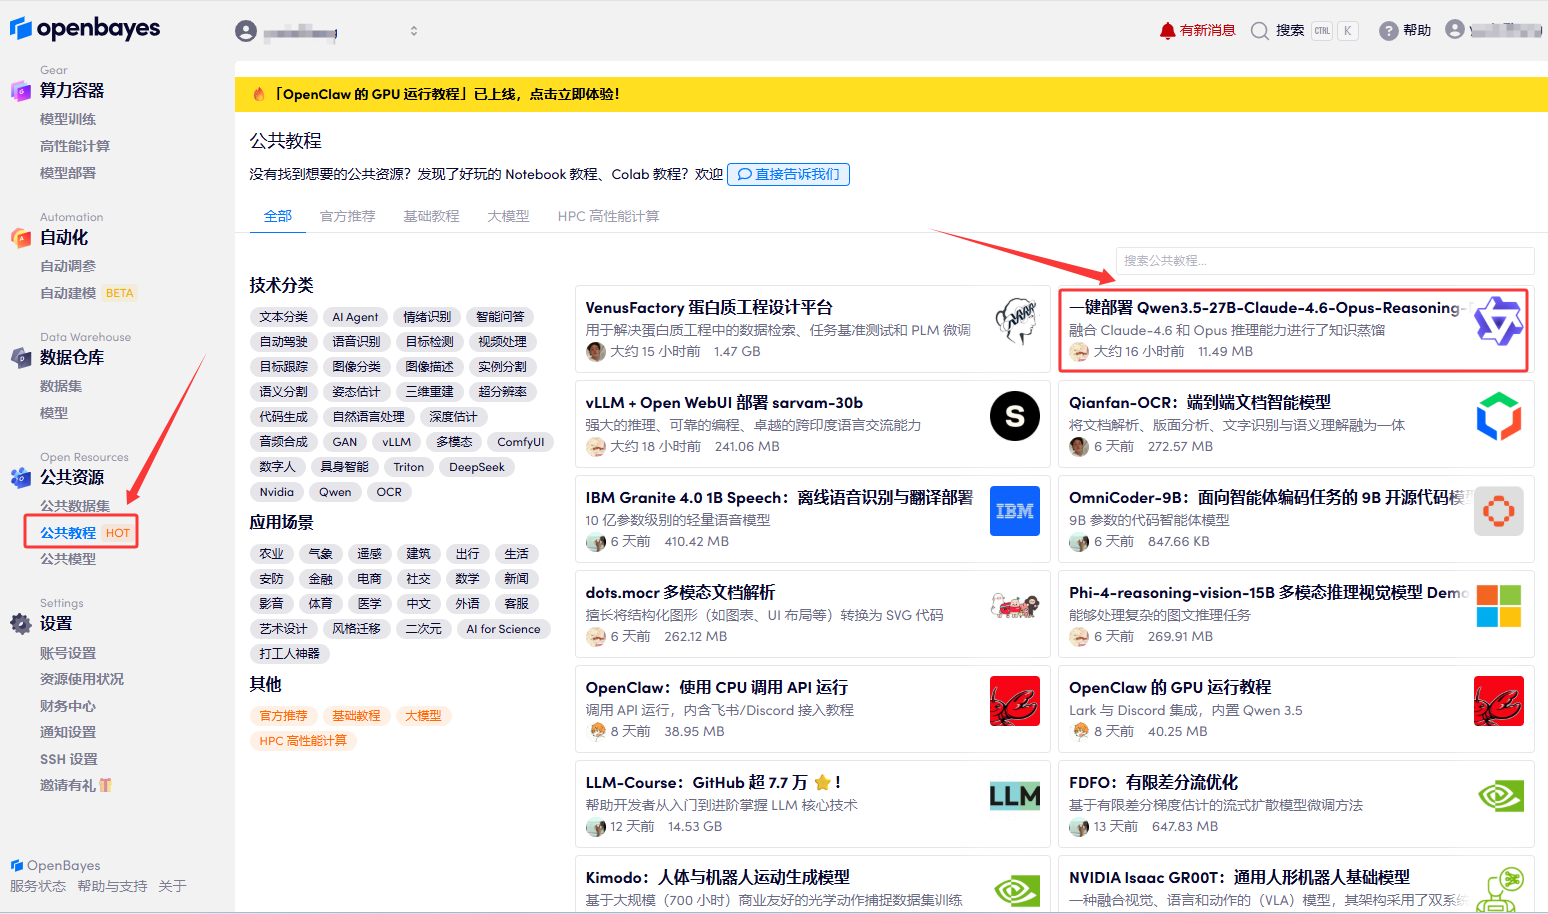Click the 设置 gear icon

click(21, 624)
